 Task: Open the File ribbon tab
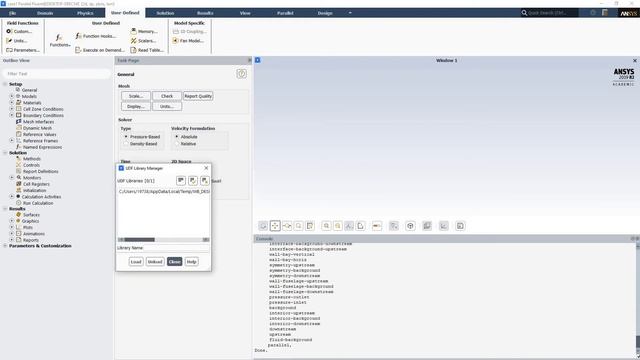12,13
